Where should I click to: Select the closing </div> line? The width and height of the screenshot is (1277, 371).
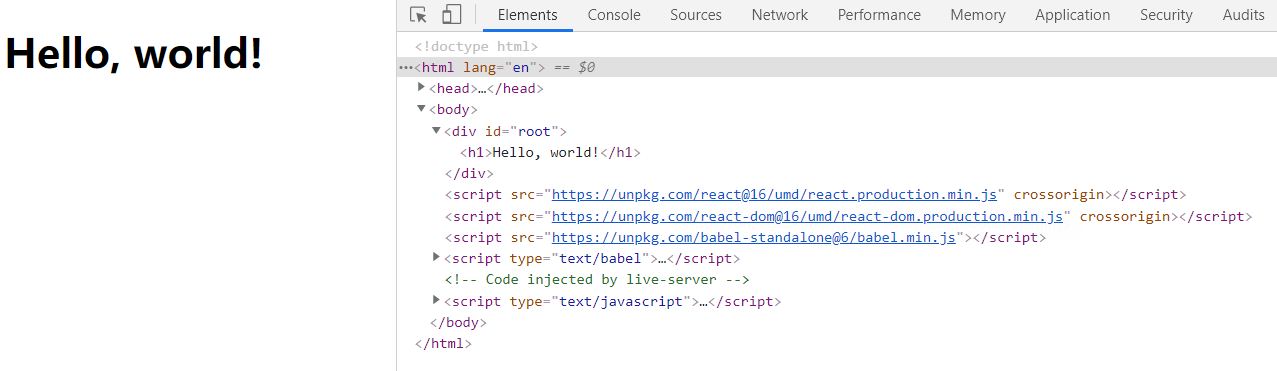pos(469,174)
